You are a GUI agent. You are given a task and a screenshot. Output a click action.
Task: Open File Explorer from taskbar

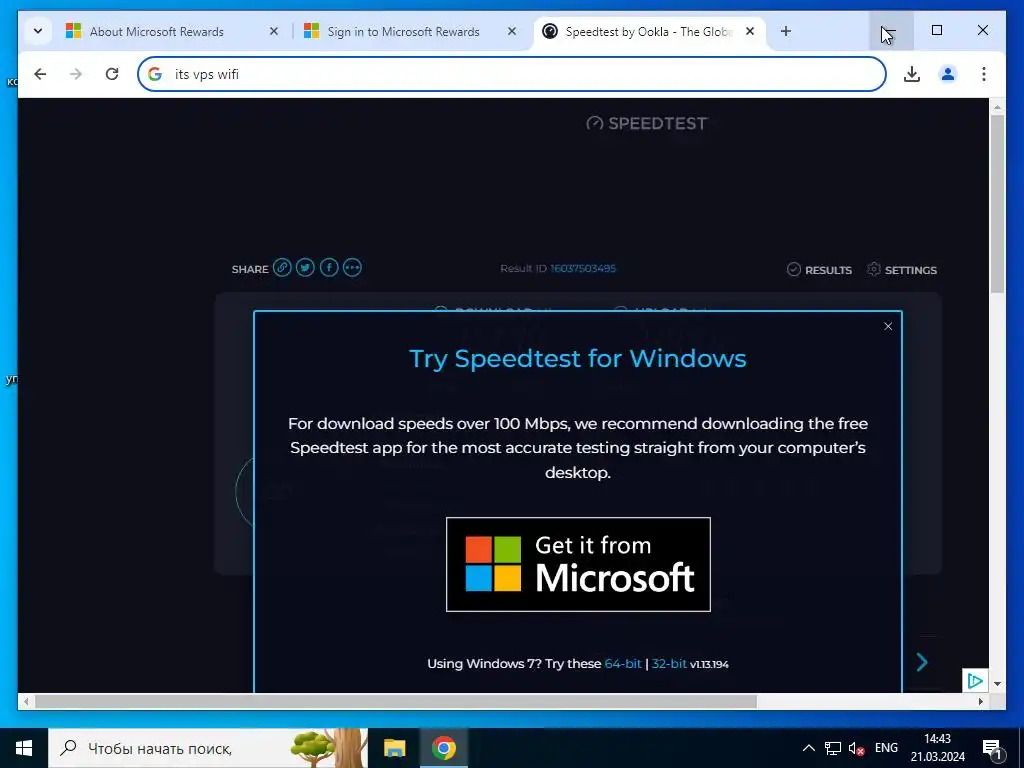(394, 748)
